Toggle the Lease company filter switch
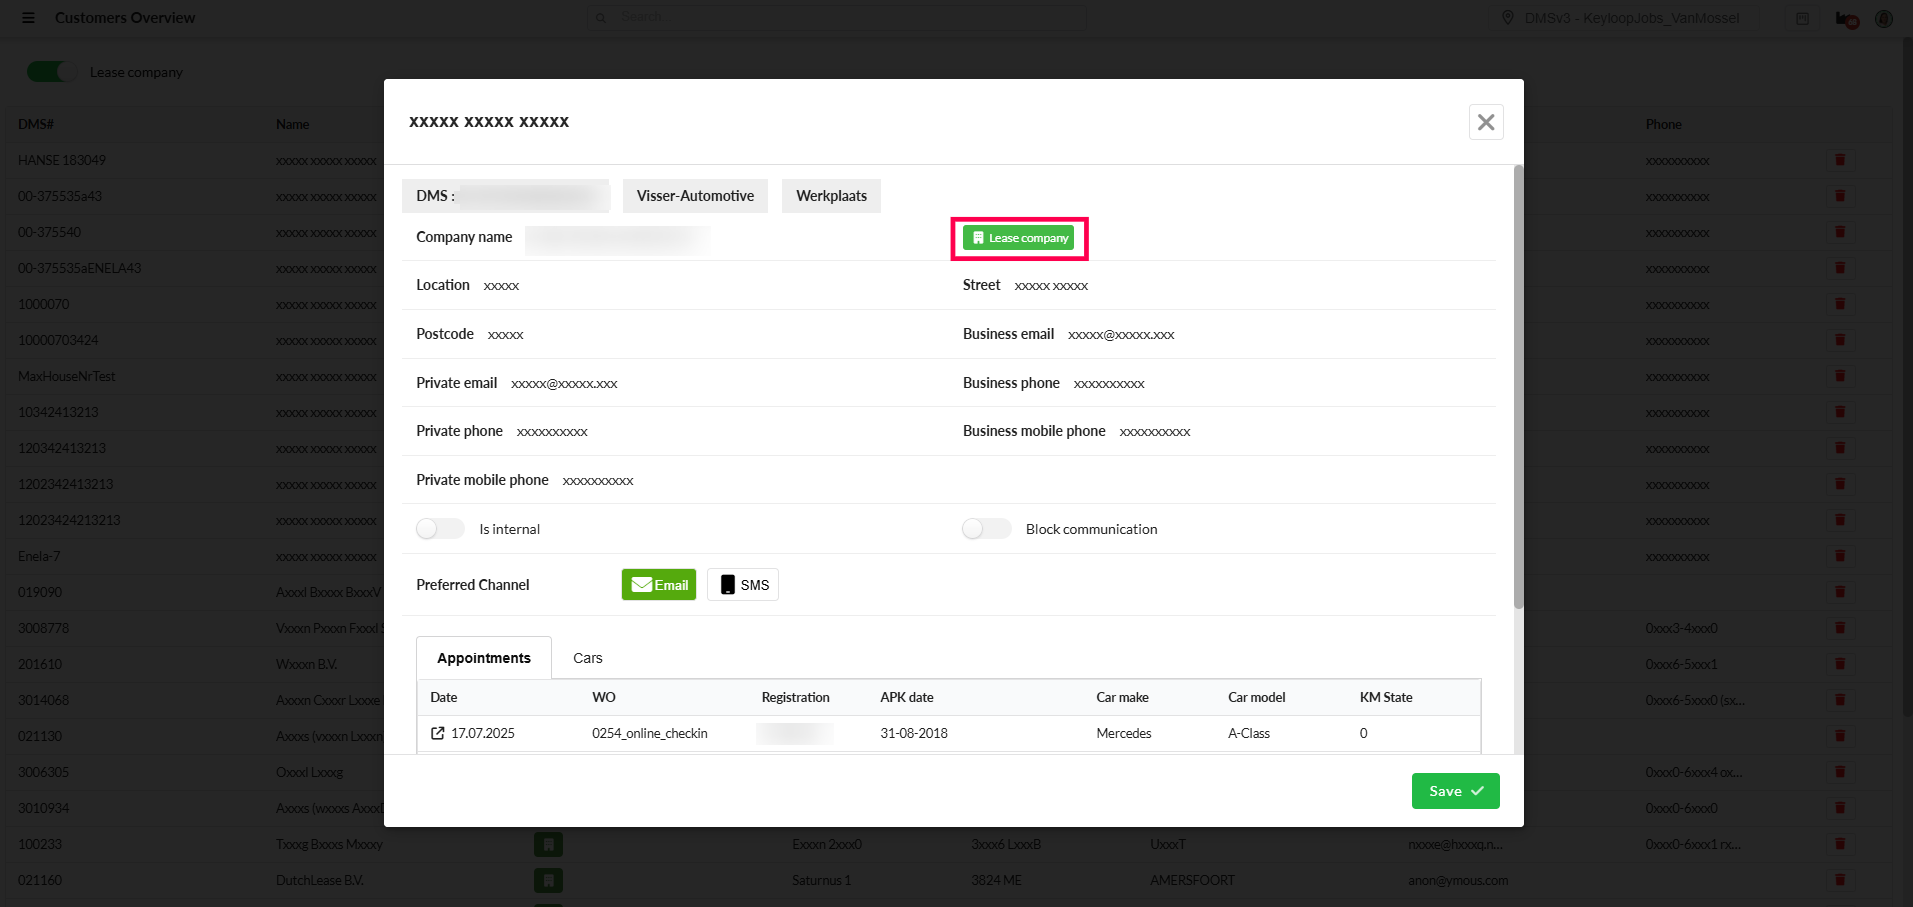Screen dimensions: 1913x907 click(x=50, y=72)
